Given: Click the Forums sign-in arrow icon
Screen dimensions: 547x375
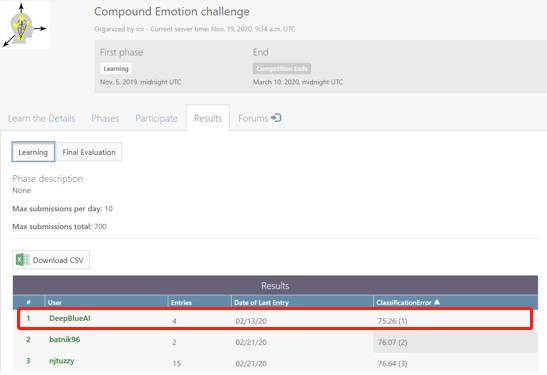Looking at the screenshot, I should [276, 118].
